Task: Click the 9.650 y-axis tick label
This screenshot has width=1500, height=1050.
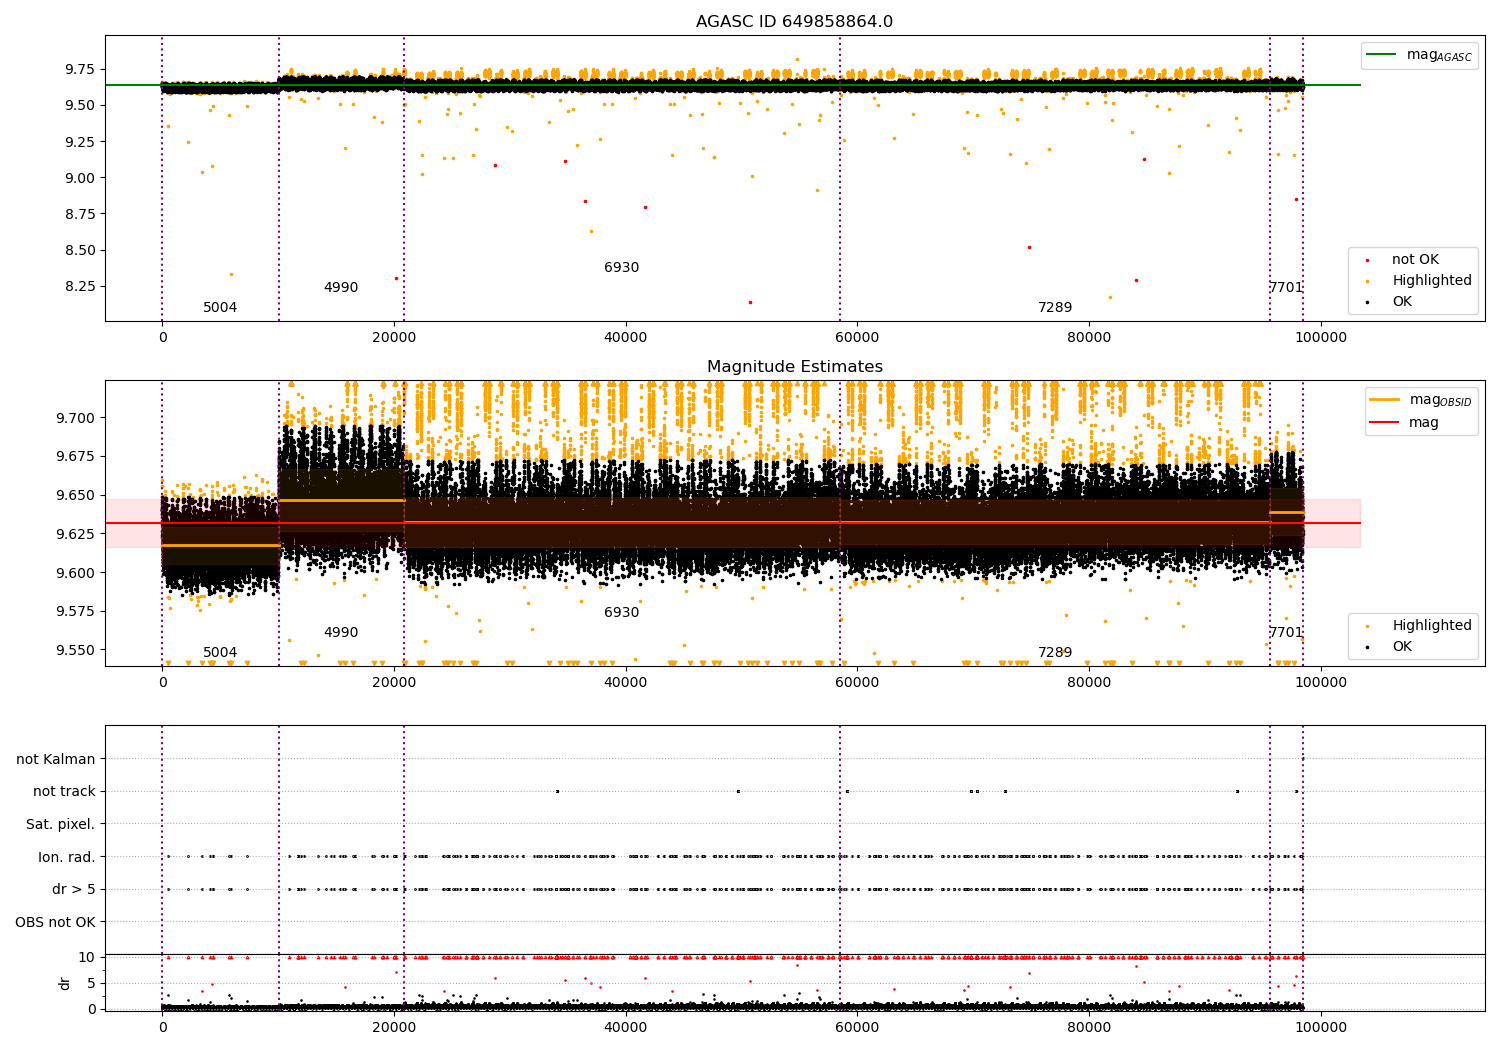Action: point(75,496)
